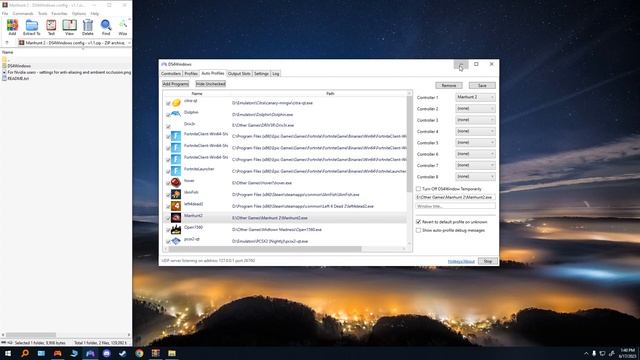Uncheck the citra-qt entry checkbox
Viewport: 640px width, 360px height.
[168, 103]
